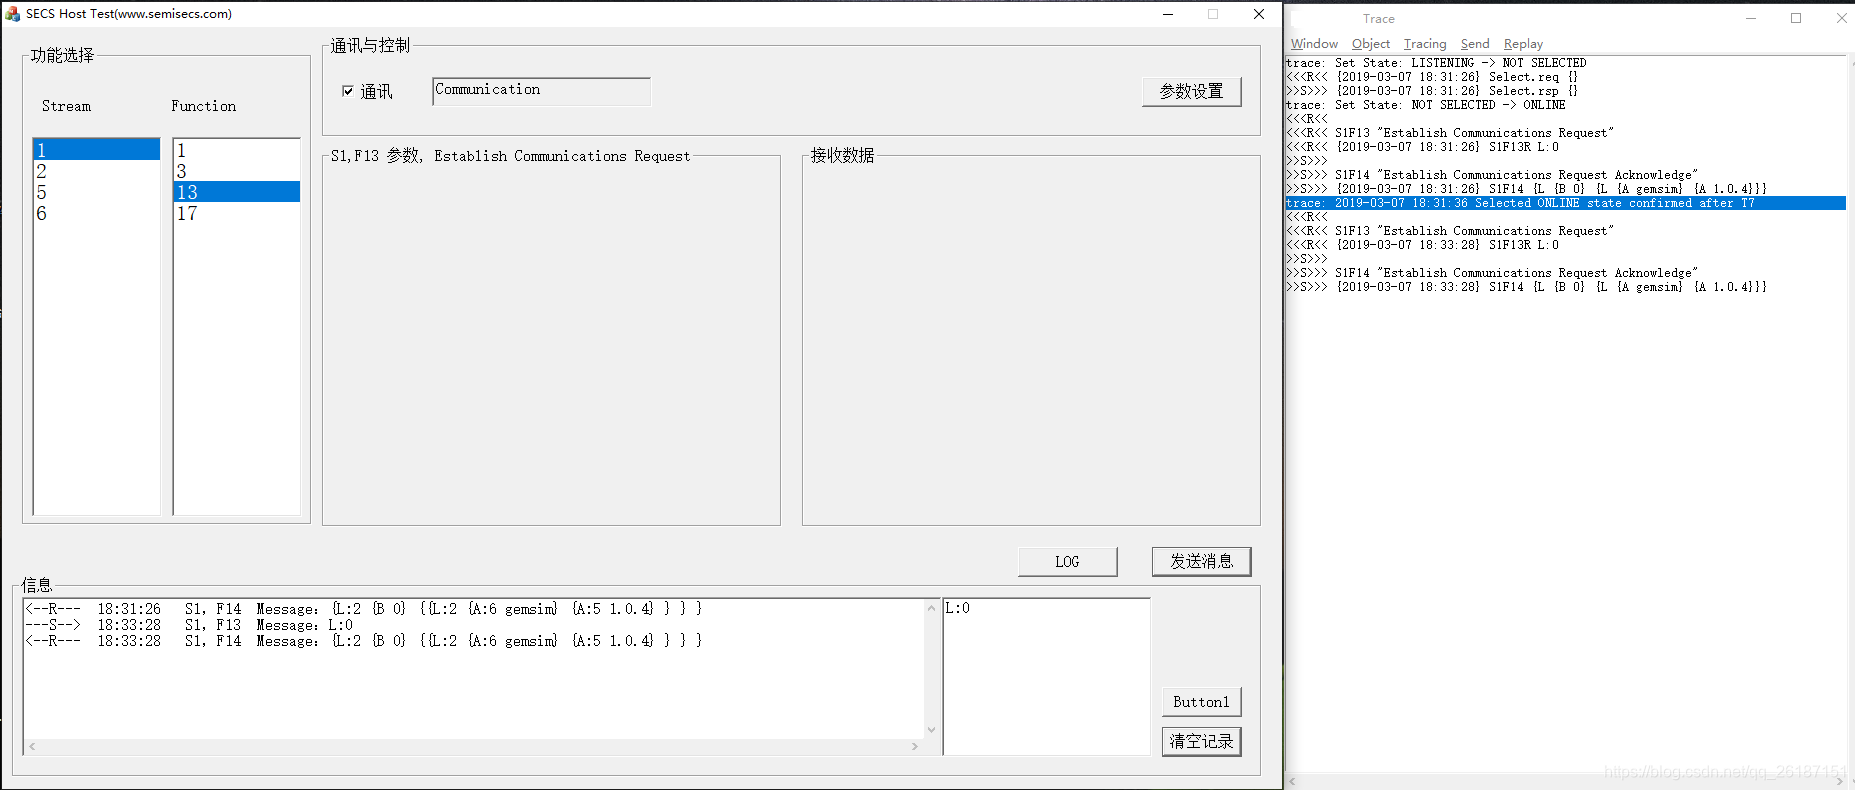Open the Replay menu in Trace window
Screen dimensions: 1855x790
tap(1523, 44)
